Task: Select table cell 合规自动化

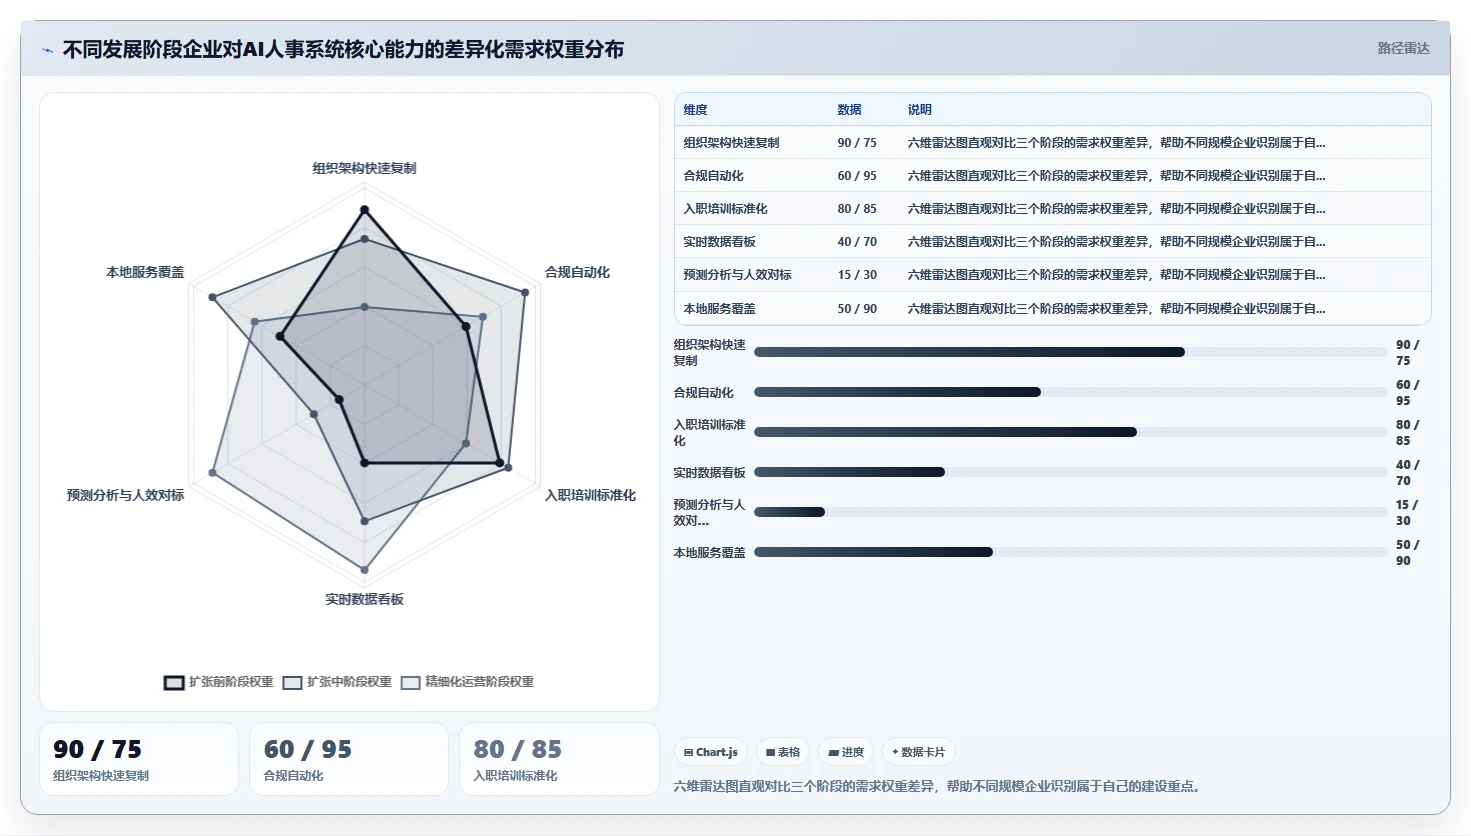Action: [x=714, y=176]
